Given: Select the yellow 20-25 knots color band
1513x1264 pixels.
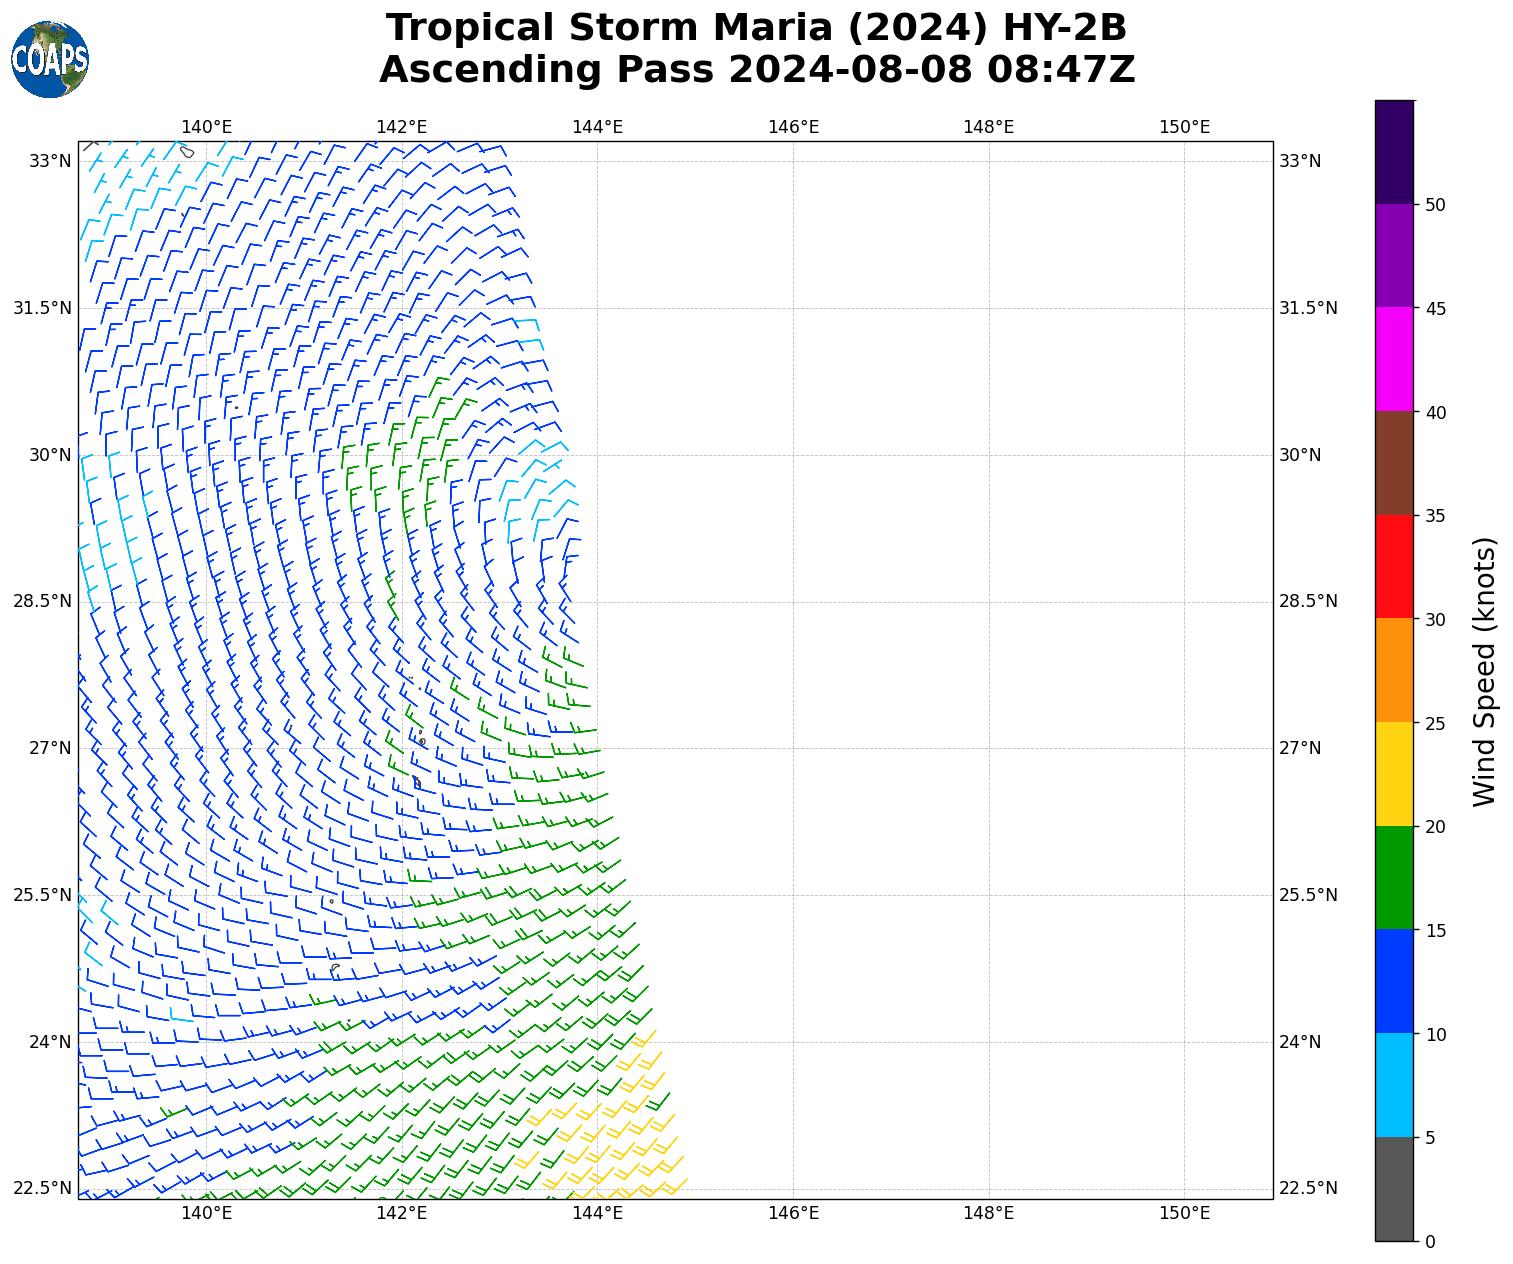Looking at the screenshot, I should pos(1394,774).
